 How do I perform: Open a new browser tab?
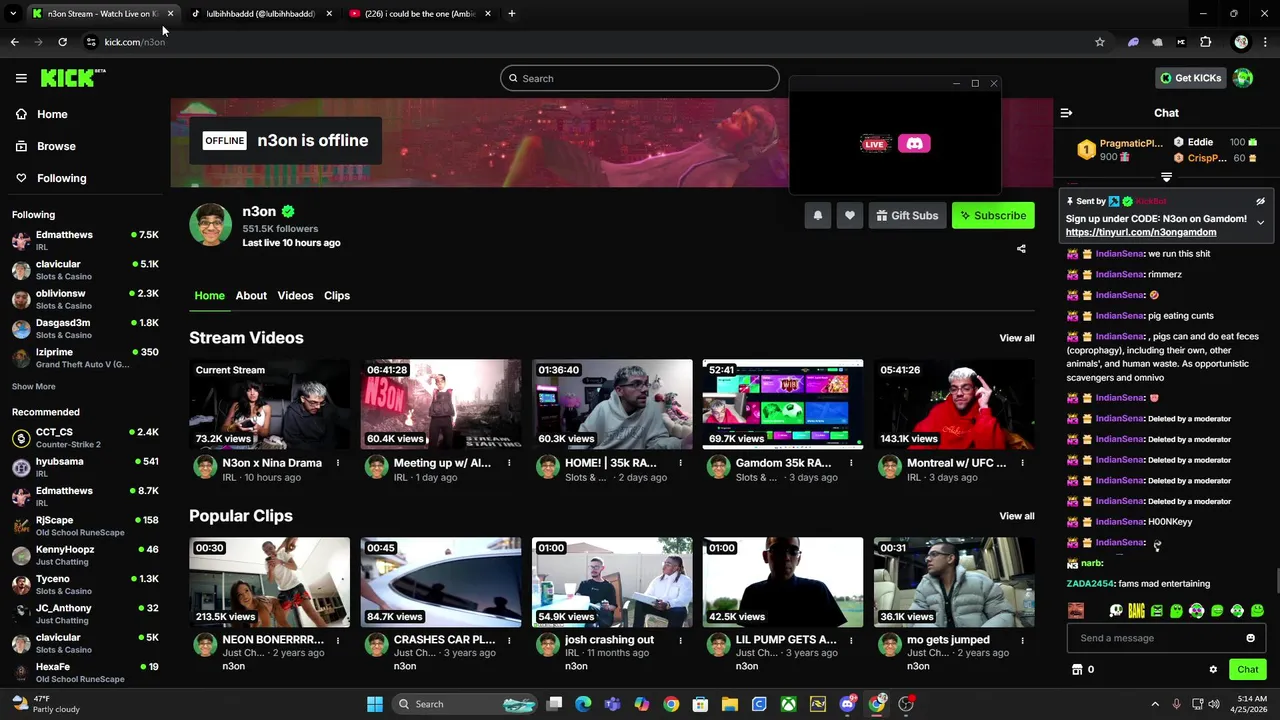pyautogui.click(x=511, y=13)
